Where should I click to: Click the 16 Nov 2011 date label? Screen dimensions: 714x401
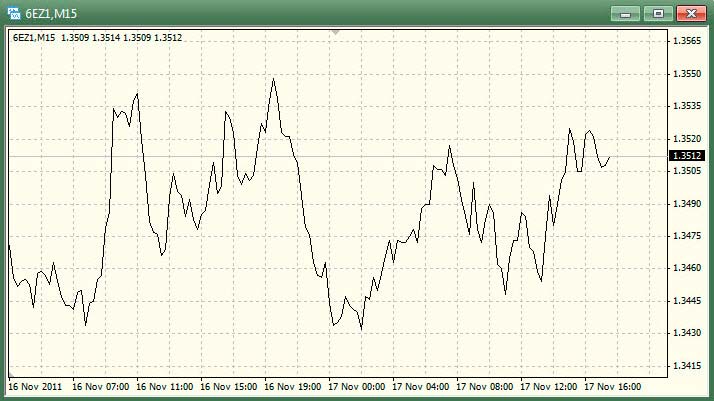point(35,386)
